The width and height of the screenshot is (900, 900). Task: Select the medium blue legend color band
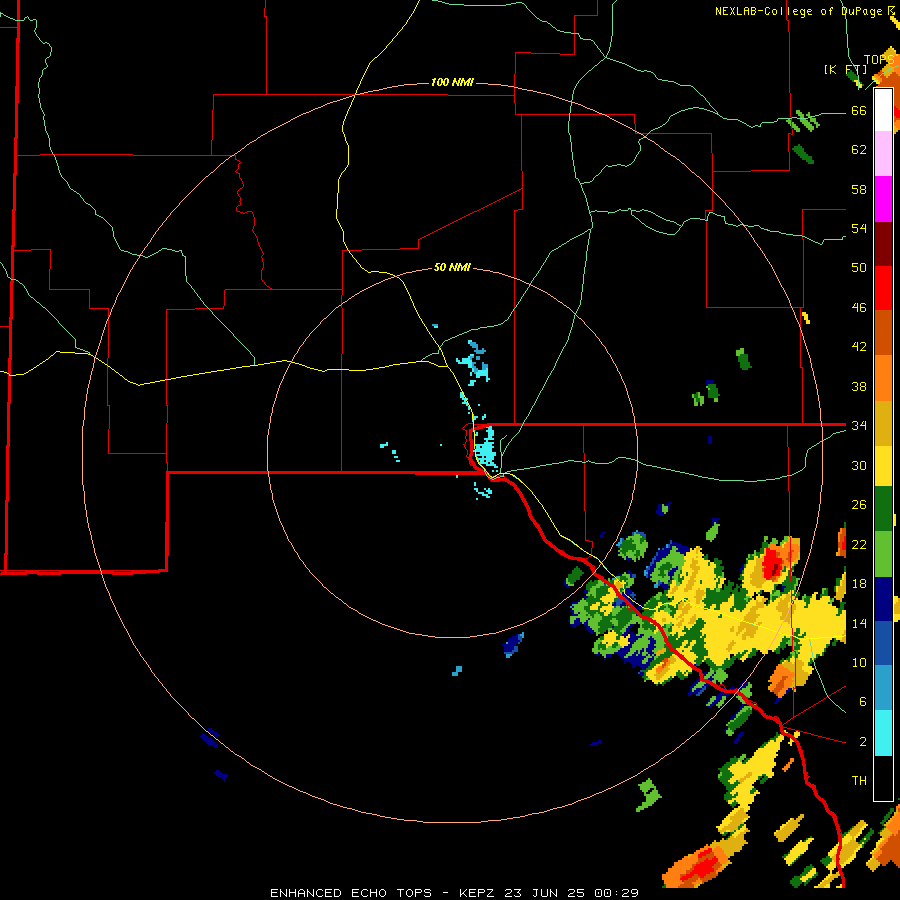tap(883, 643)
